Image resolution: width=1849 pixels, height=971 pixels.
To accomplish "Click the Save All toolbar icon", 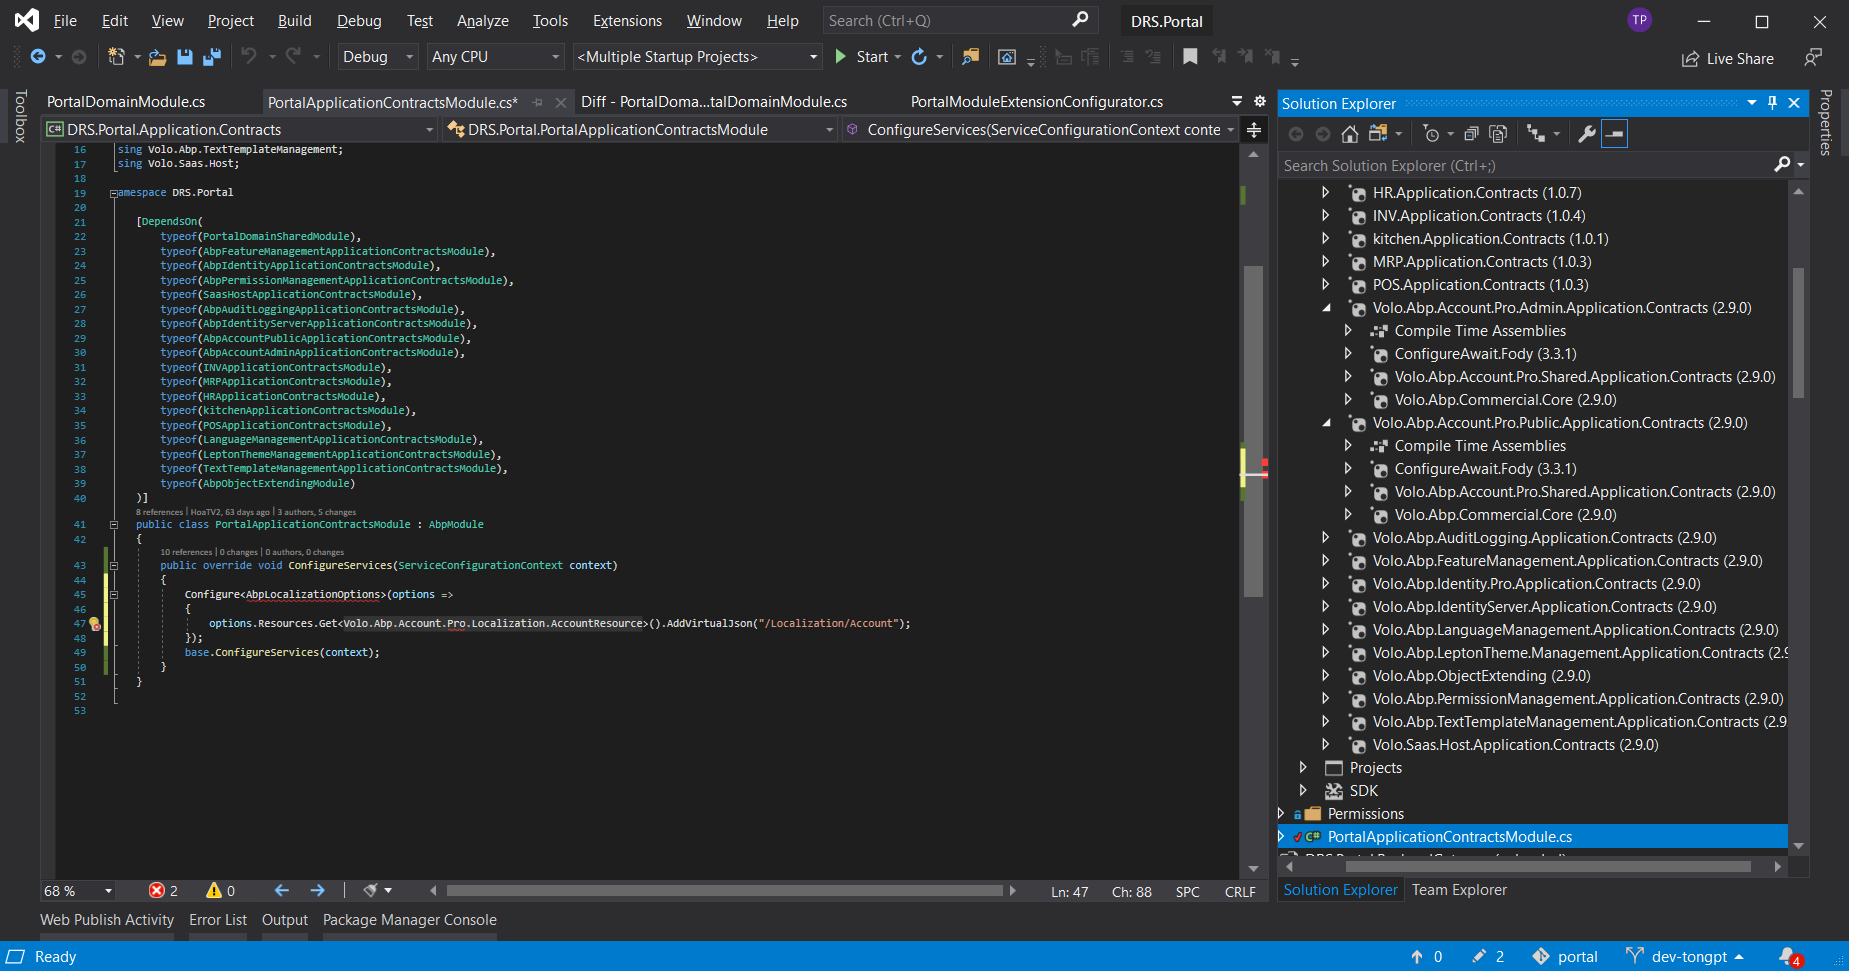I will point(212,57).
